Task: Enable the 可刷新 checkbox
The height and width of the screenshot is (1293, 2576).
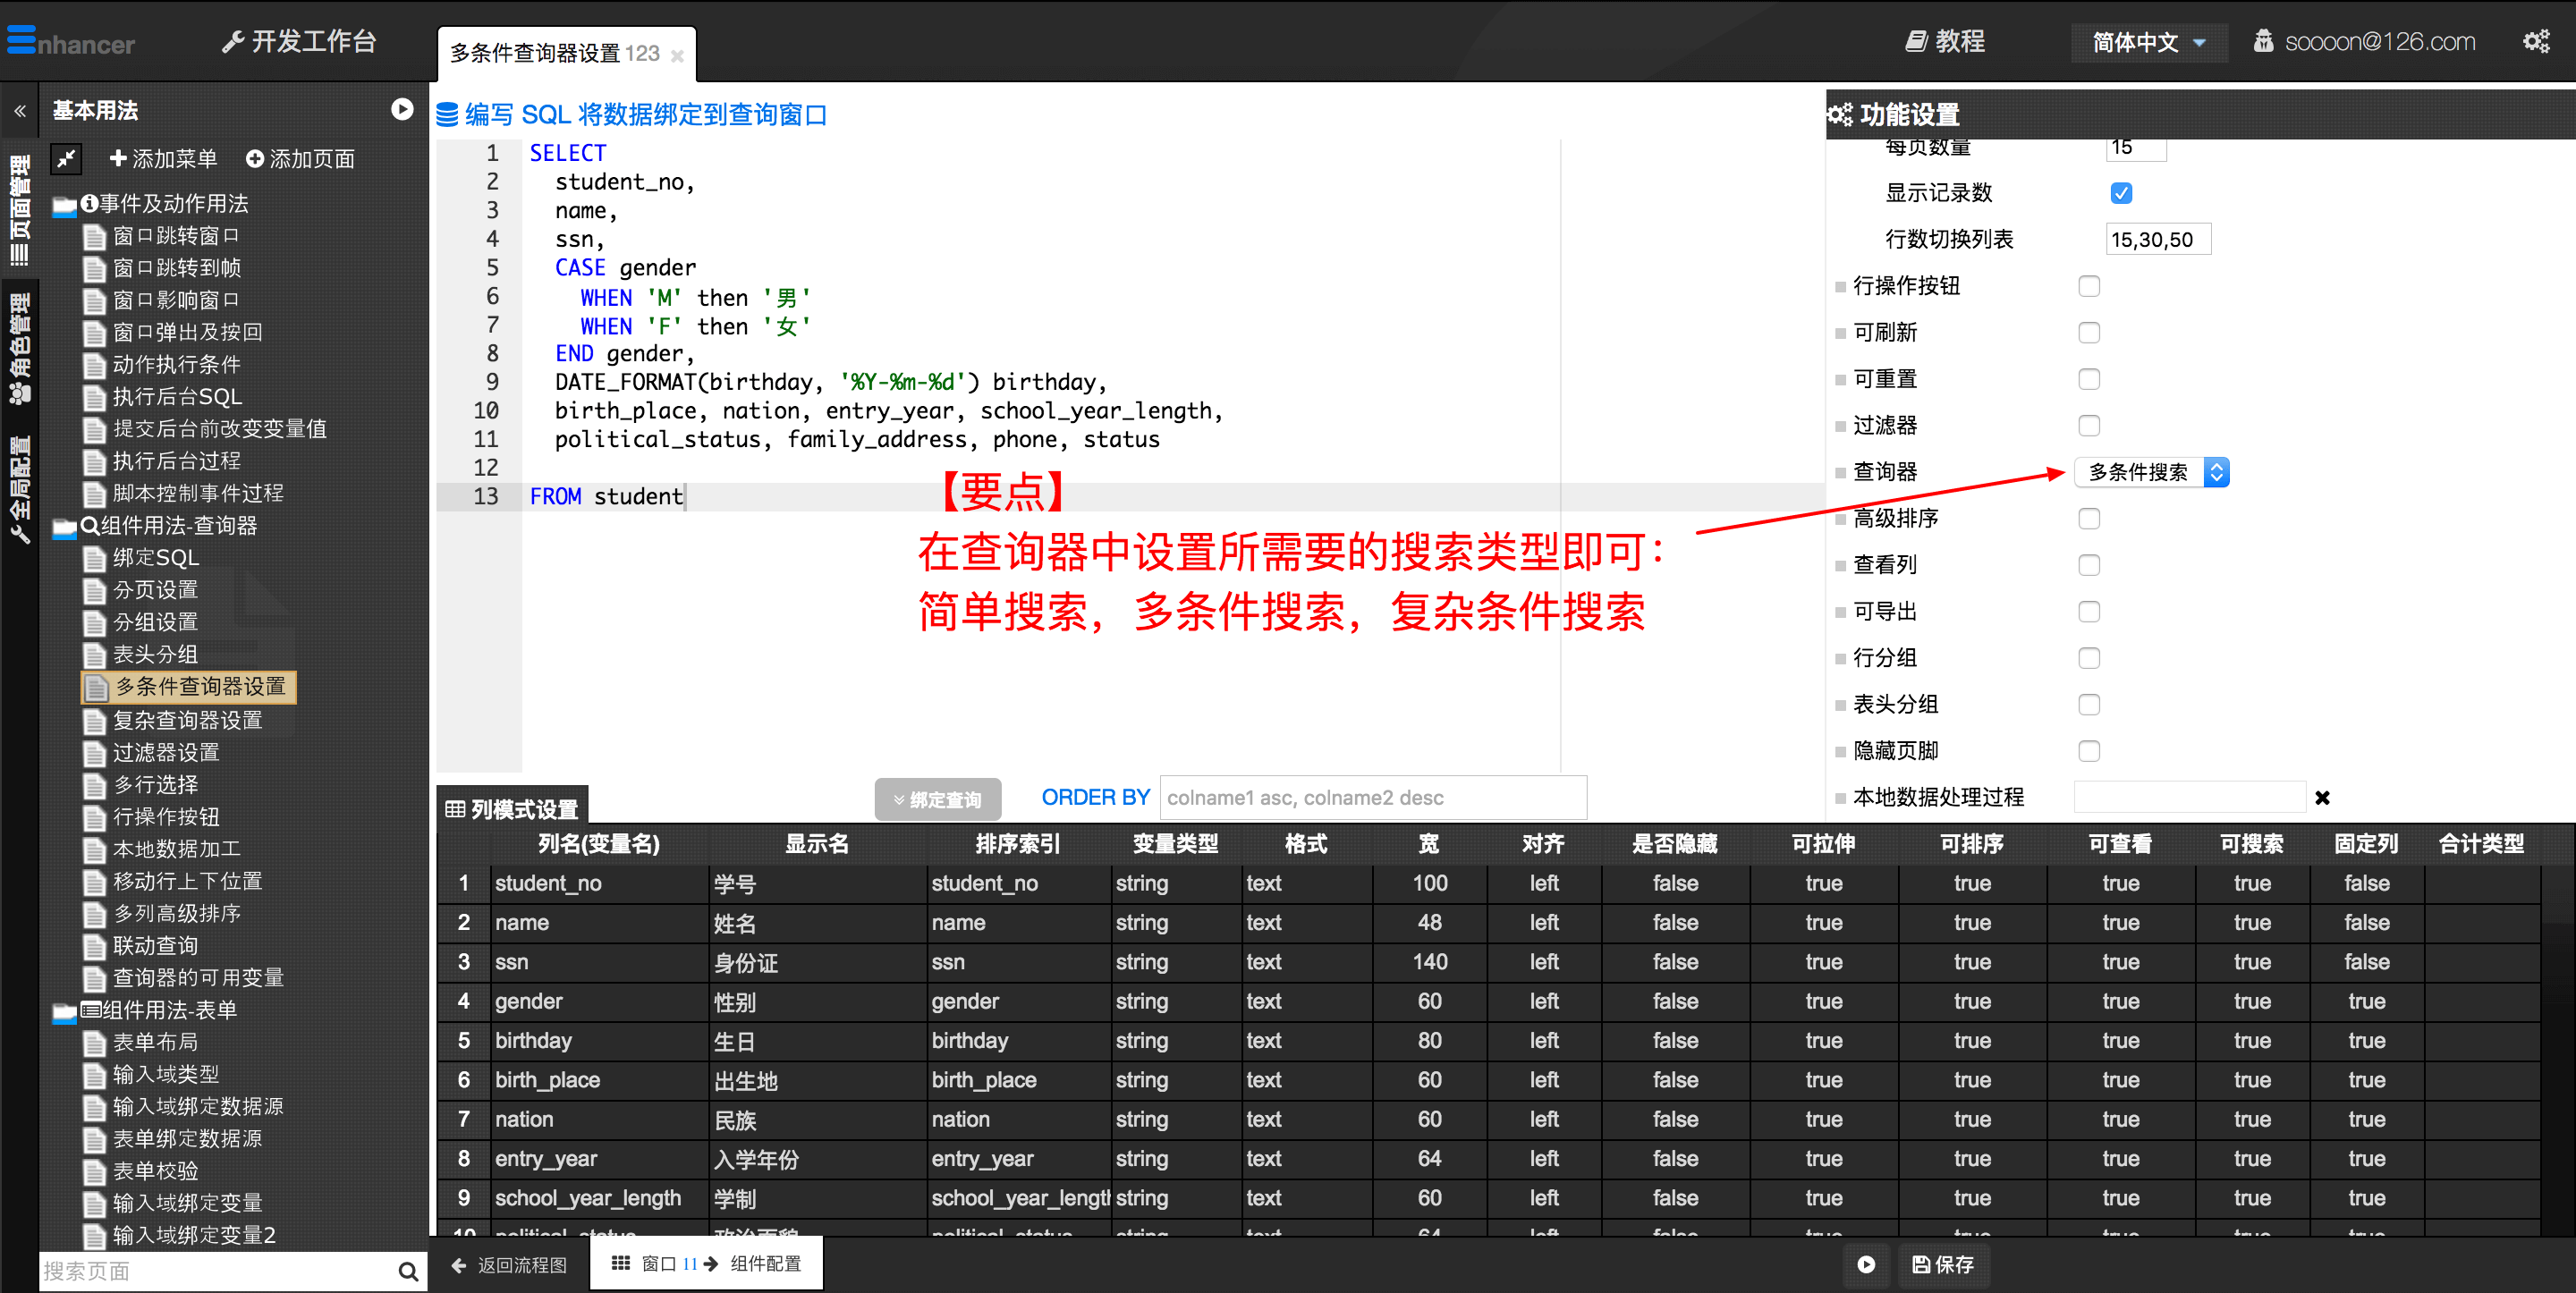Action: click(x=2088, y=332)
